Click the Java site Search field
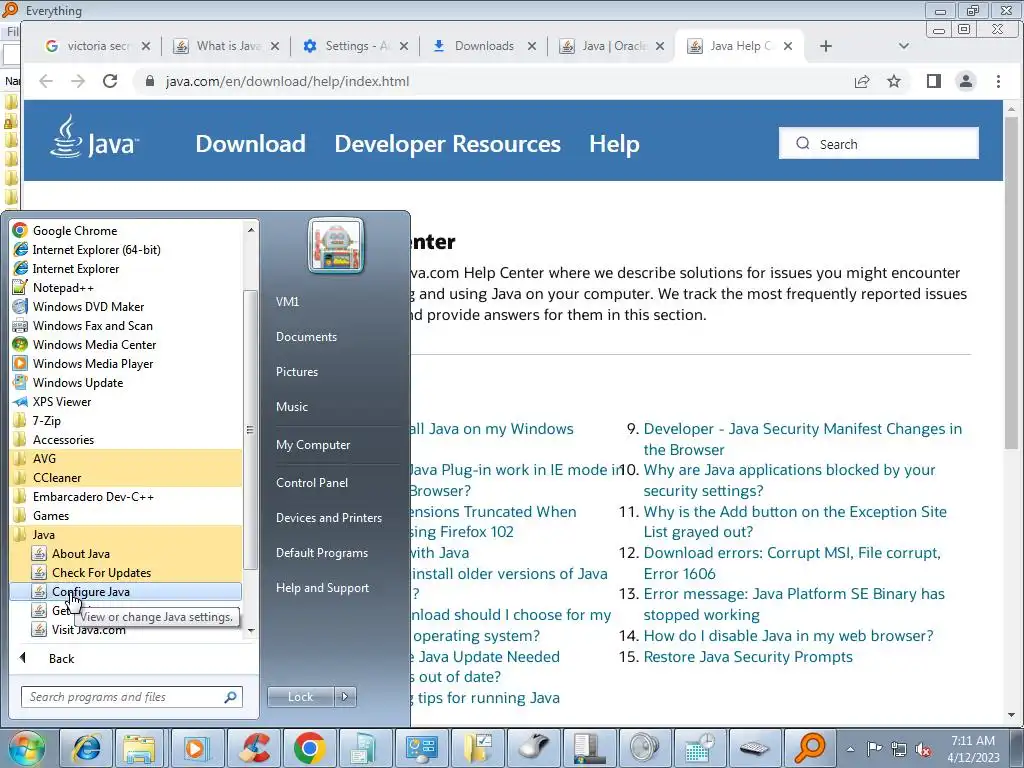The image size is (1024, 768). tap(878, 144)
